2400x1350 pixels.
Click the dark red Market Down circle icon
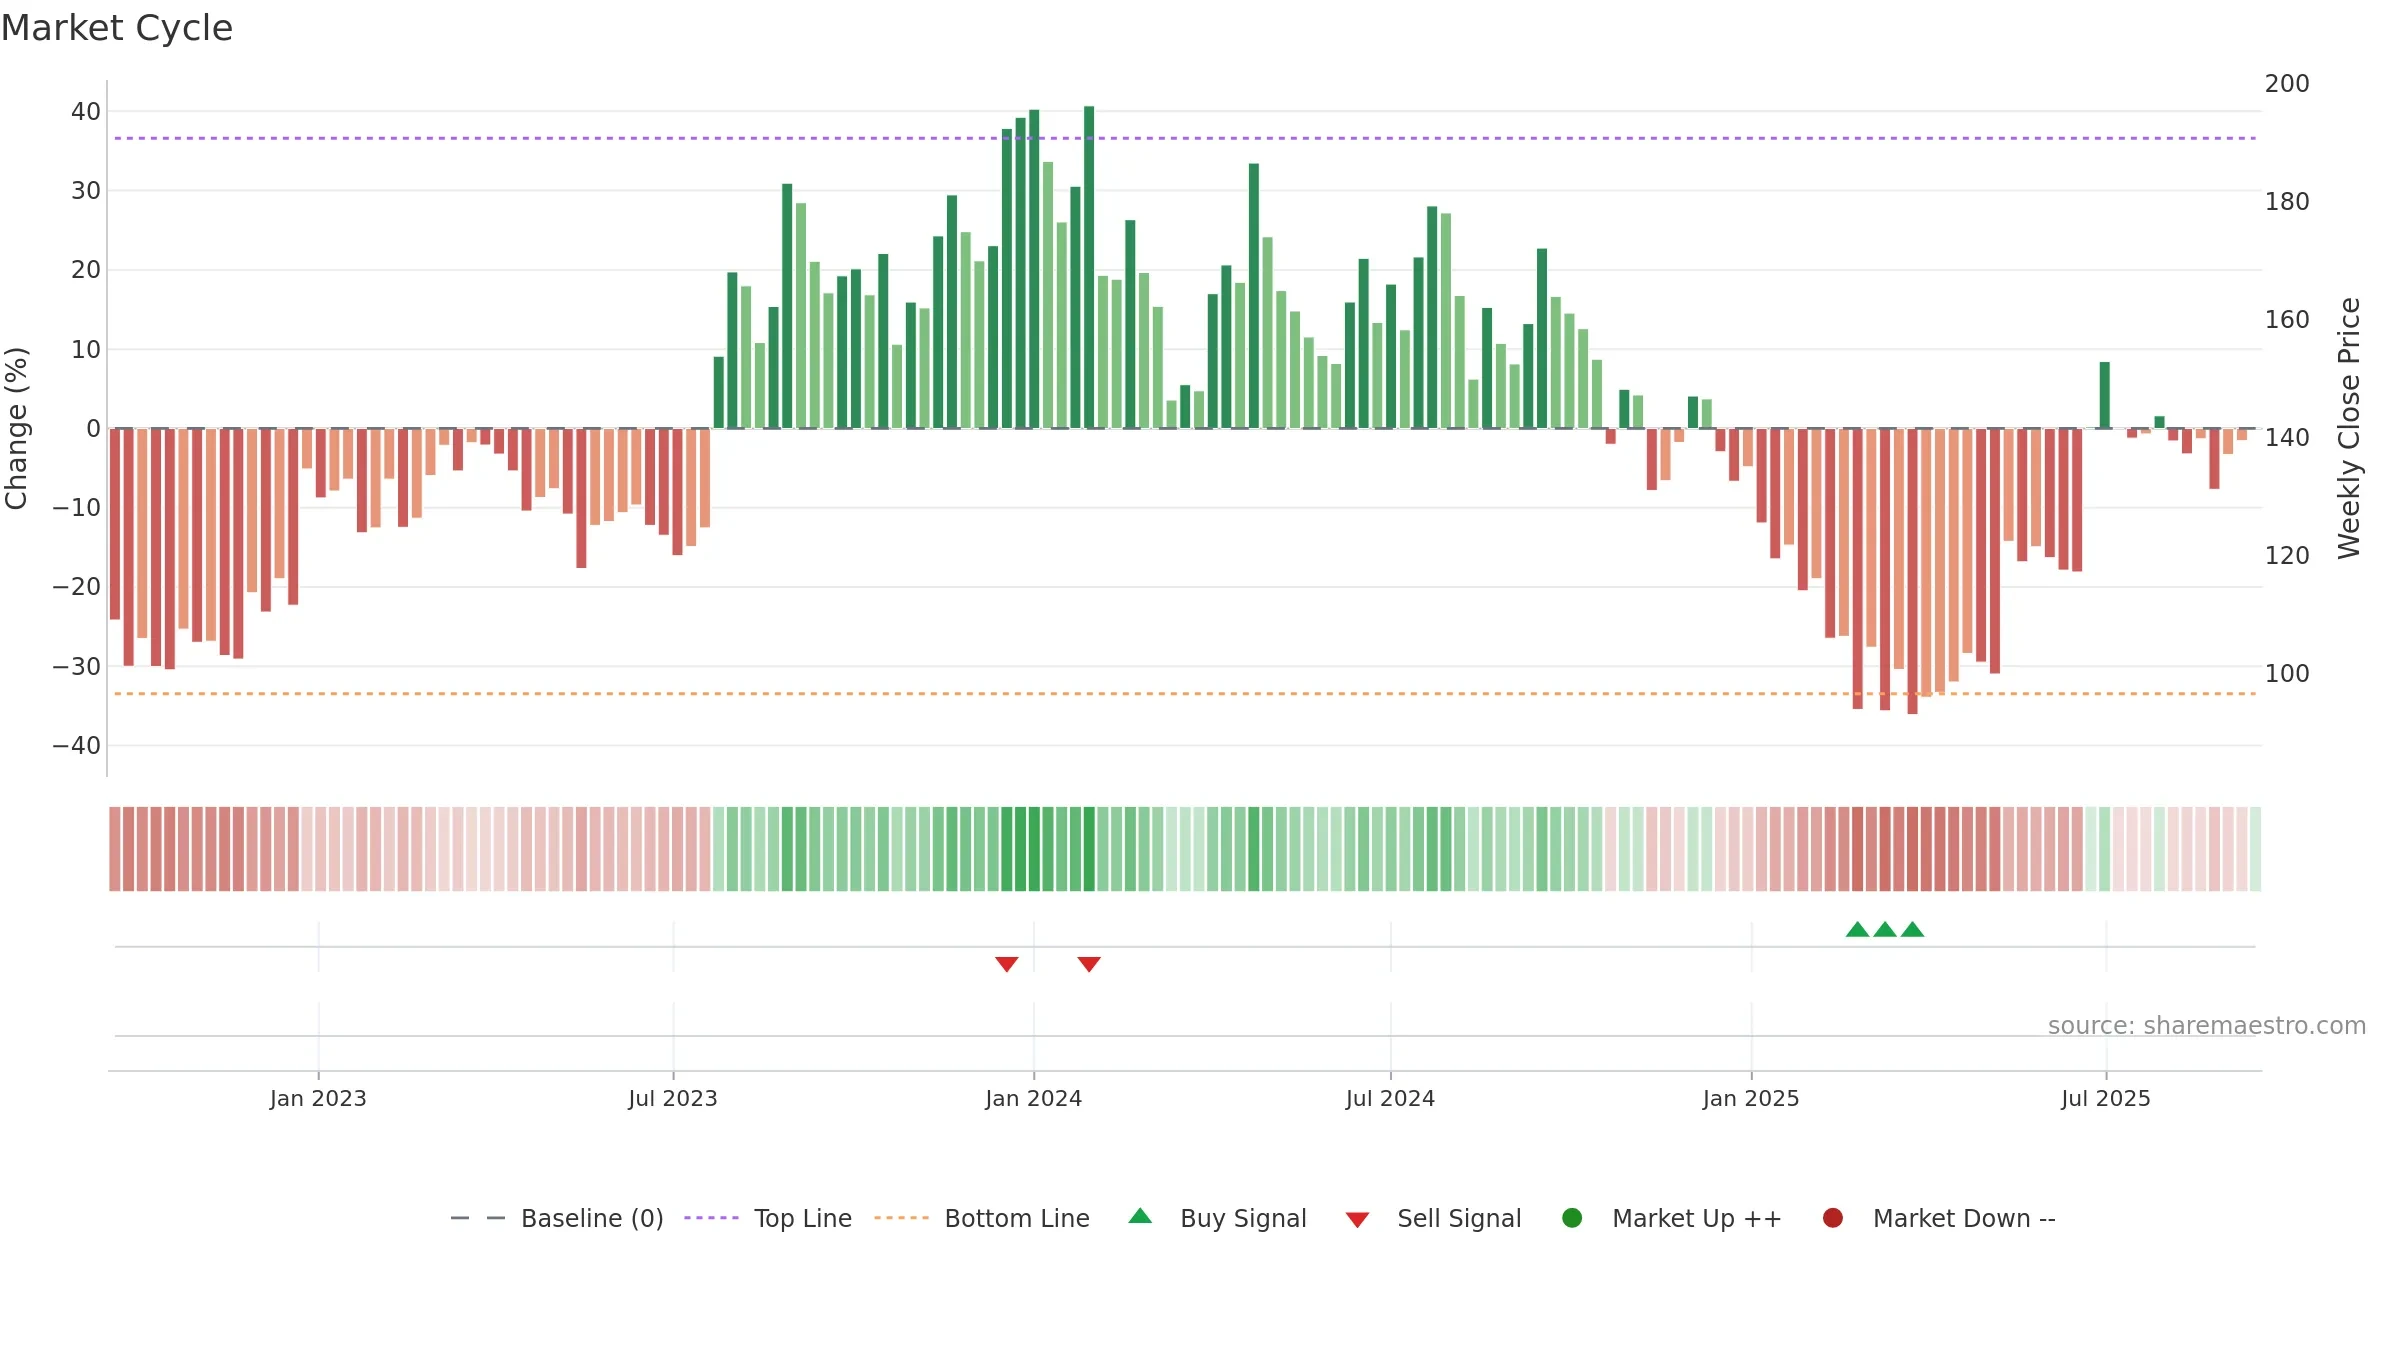point(1833,1218)
